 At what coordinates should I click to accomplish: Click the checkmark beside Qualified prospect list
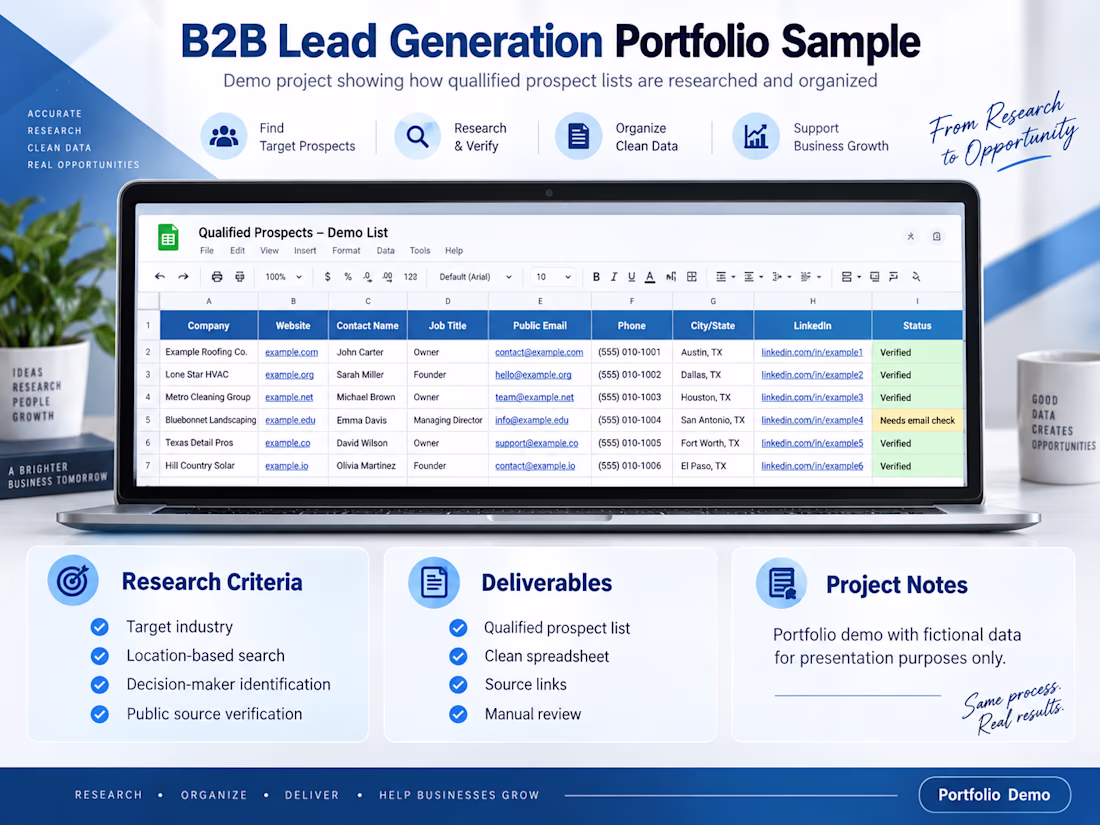(458, 628)
